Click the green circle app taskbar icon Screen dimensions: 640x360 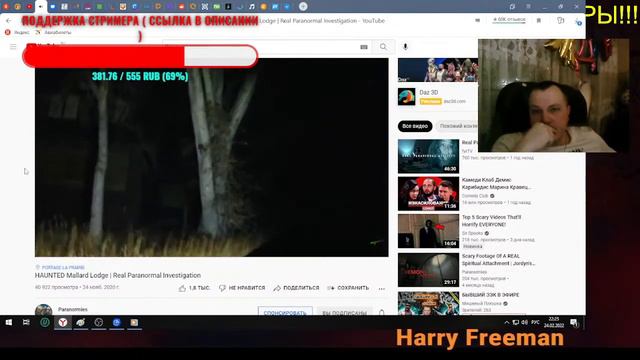[x=45, y=322]
